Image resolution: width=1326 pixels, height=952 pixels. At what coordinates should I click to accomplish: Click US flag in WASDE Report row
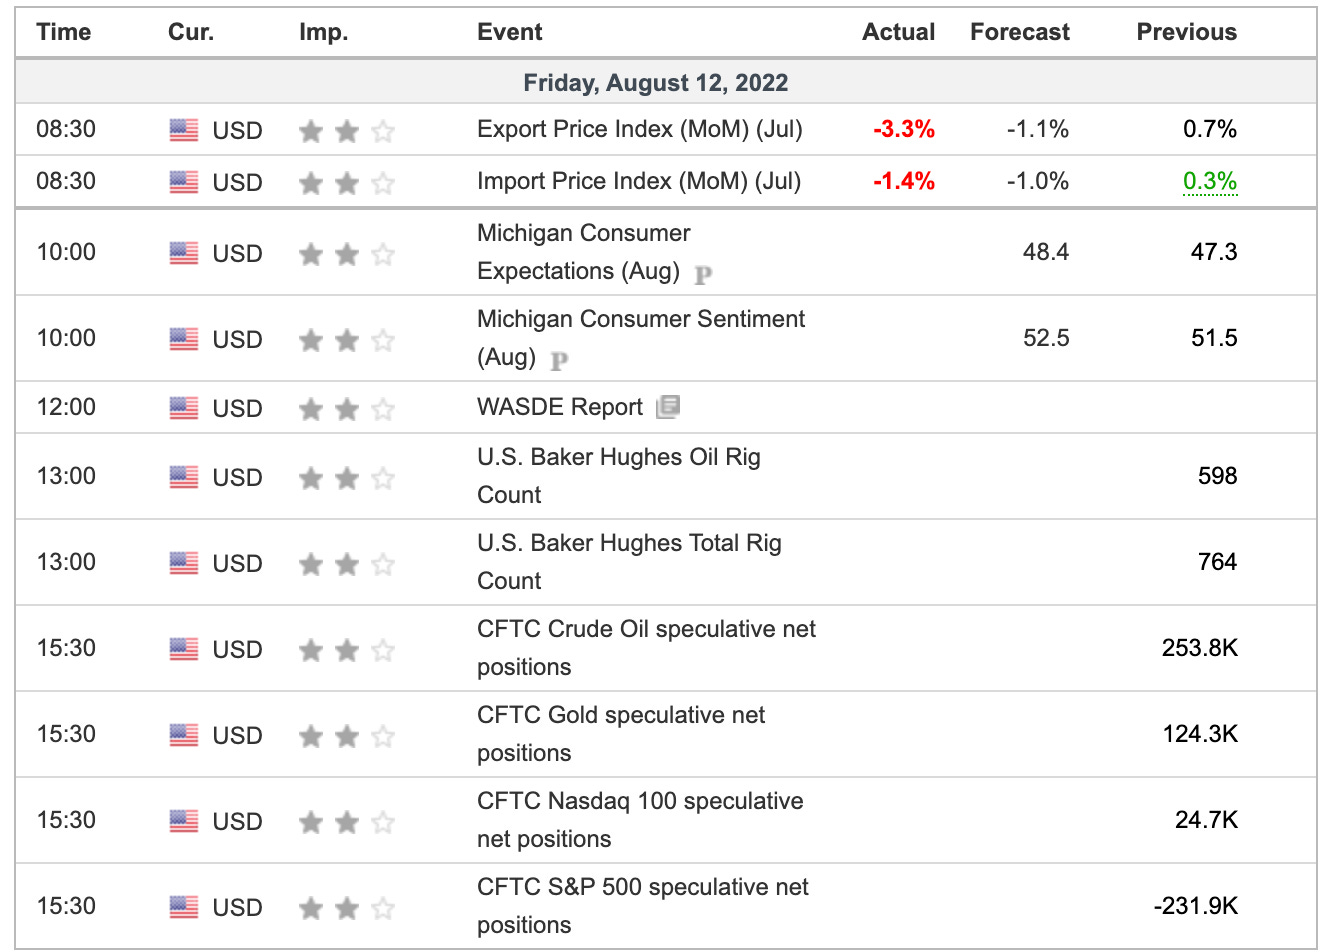tap(184, 408)
